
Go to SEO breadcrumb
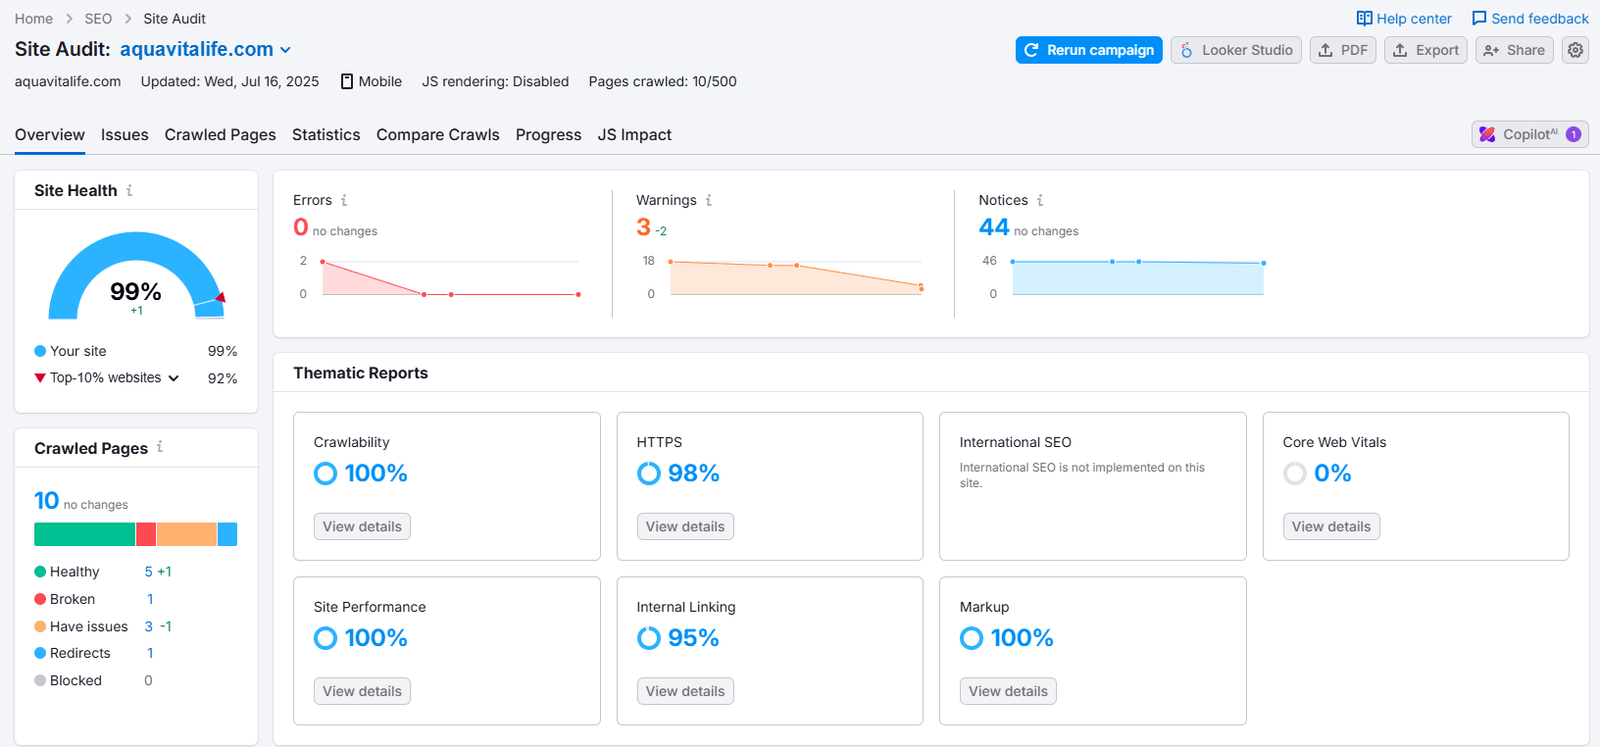pyautogui.click(x=98, y=18)
